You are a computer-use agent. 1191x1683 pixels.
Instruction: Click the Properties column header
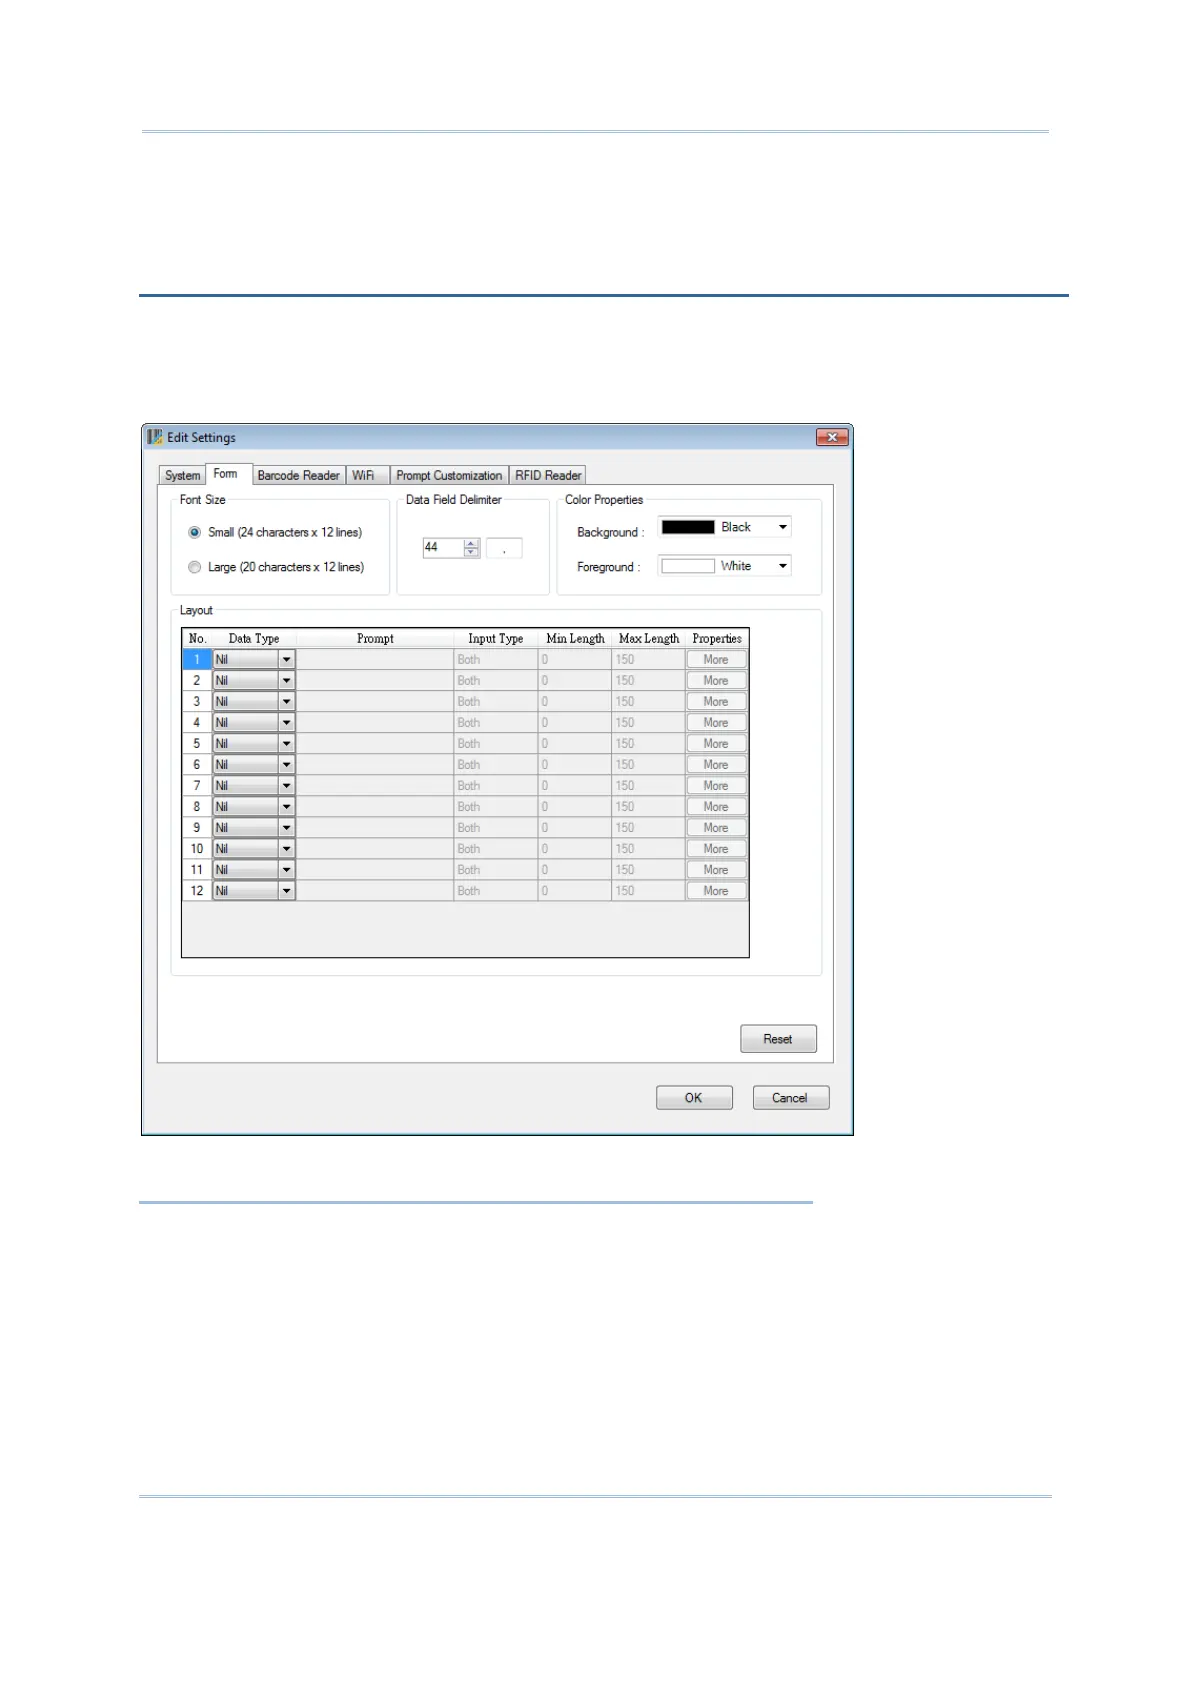click(x=717, y=639)
